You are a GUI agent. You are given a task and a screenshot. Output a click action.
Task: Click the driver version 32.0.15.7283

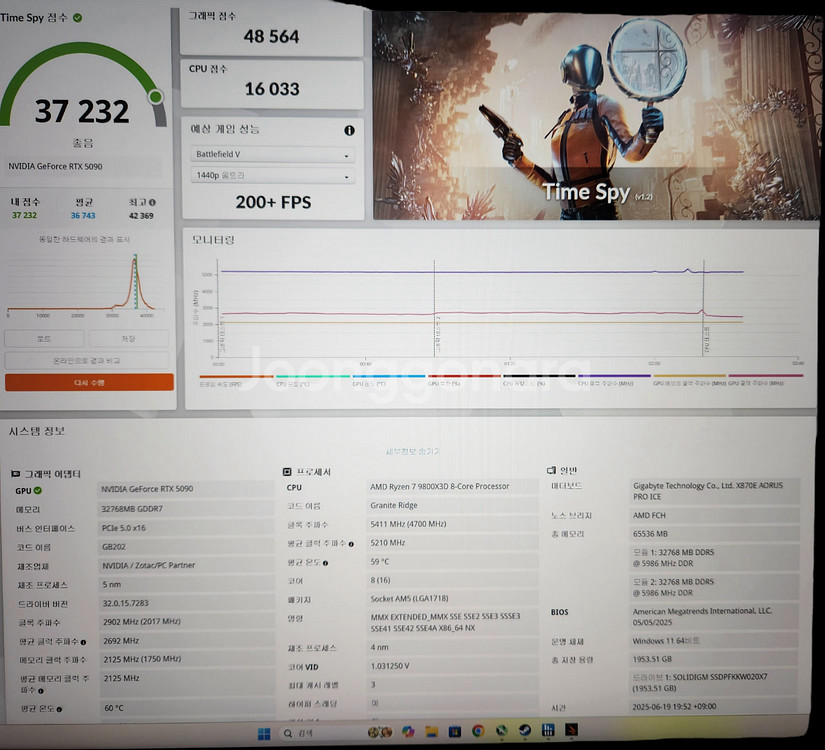(x=125, y=603)
